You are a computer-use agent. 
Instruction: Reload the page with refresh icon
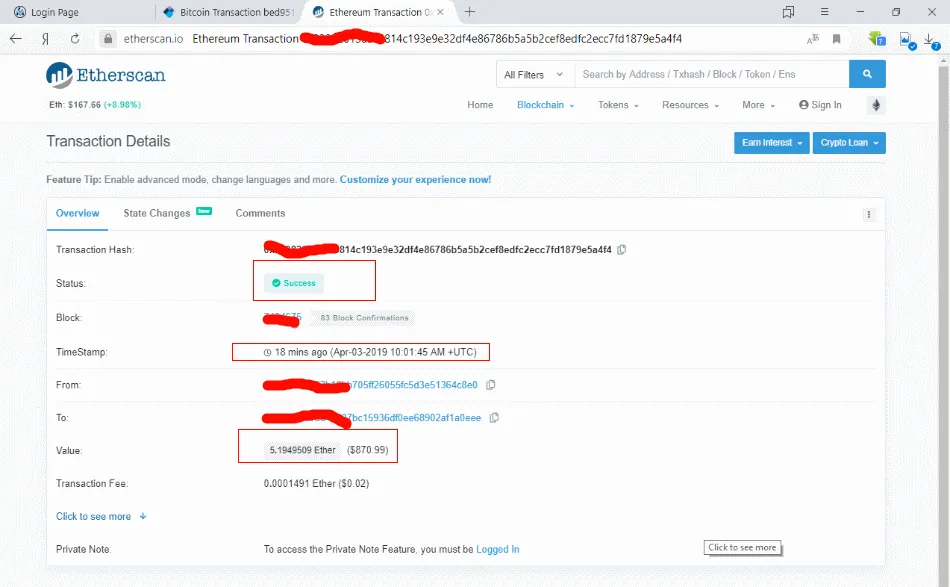click(x=75, y=39)
